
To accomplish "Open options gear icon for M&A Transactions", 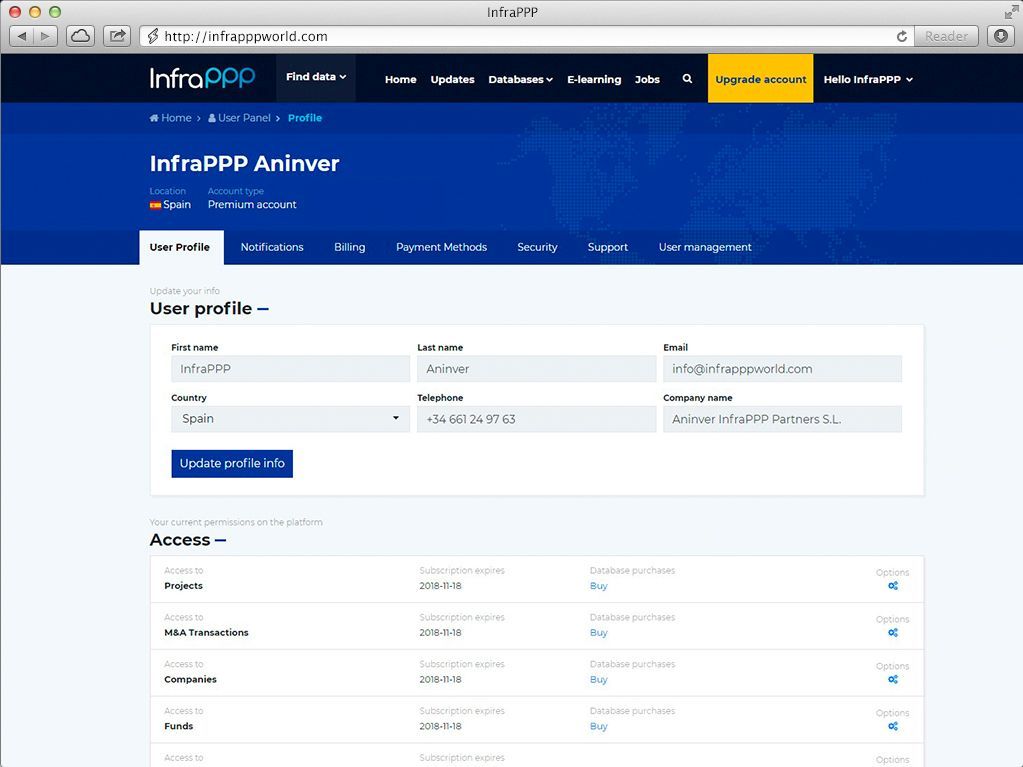I will (893, 633).
